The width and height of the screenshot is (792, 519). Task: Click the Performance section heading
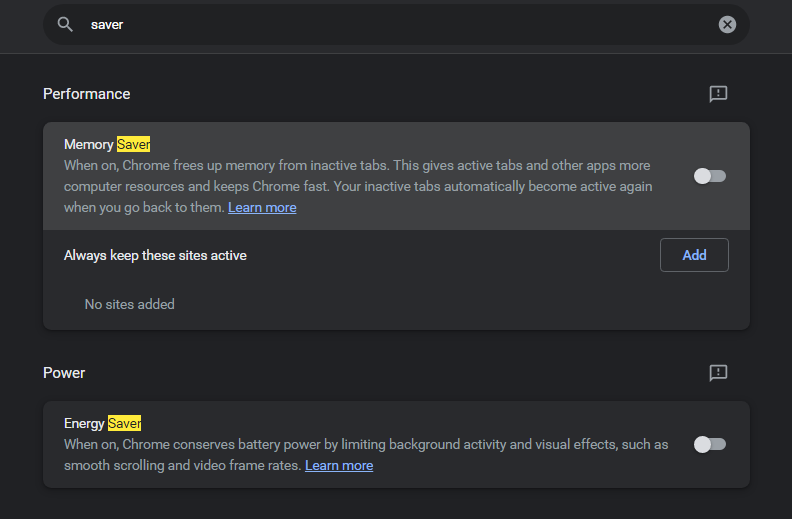[86, 94]
